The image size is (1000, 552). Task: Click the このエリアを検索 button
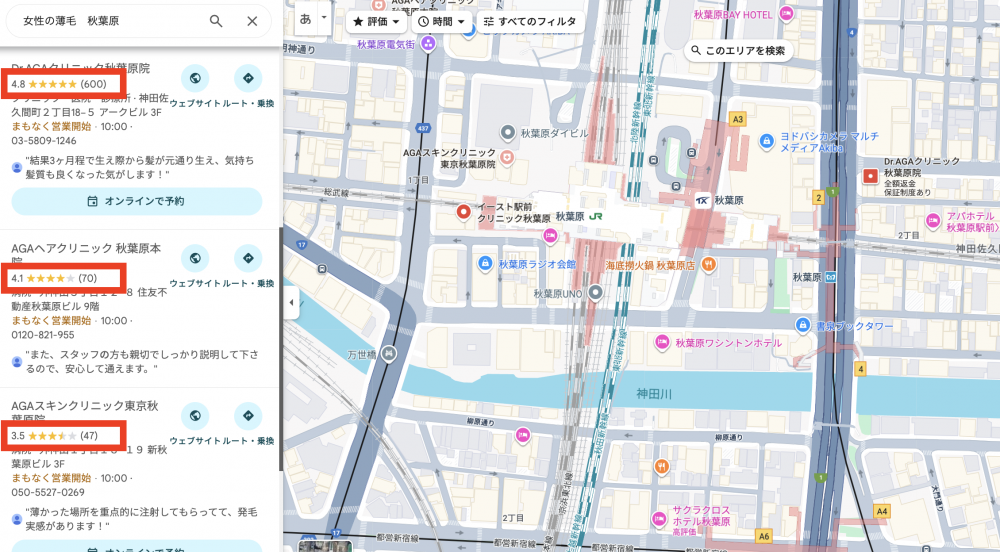738,50
